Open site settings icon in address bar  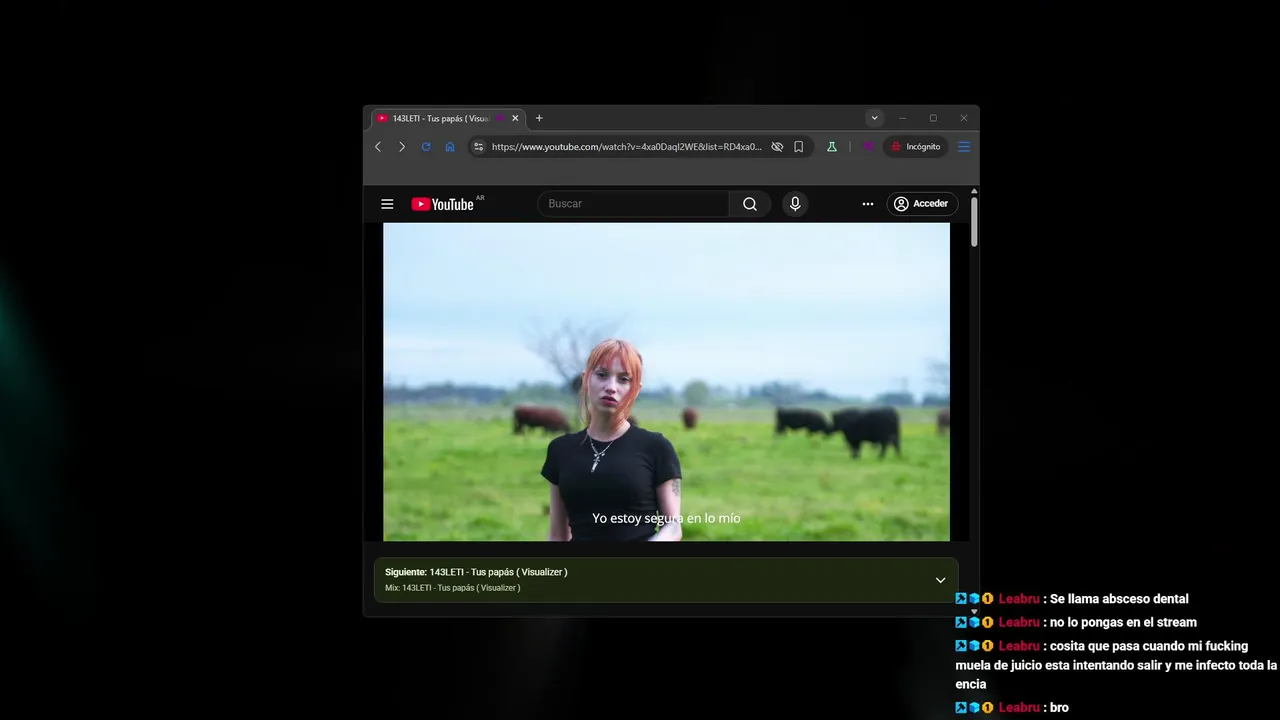[x=479, y=147]
